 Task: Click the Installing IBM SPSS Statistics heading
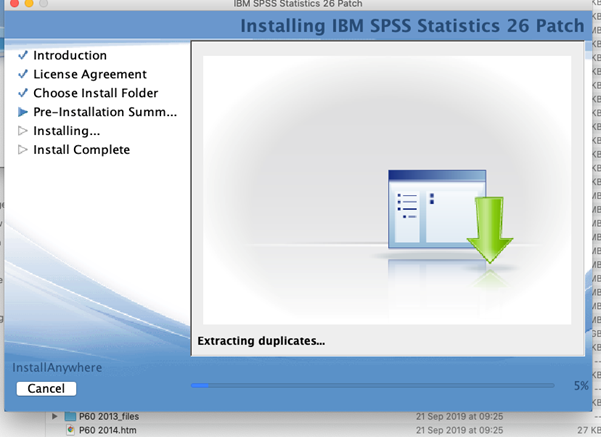[x=412, y=26]
